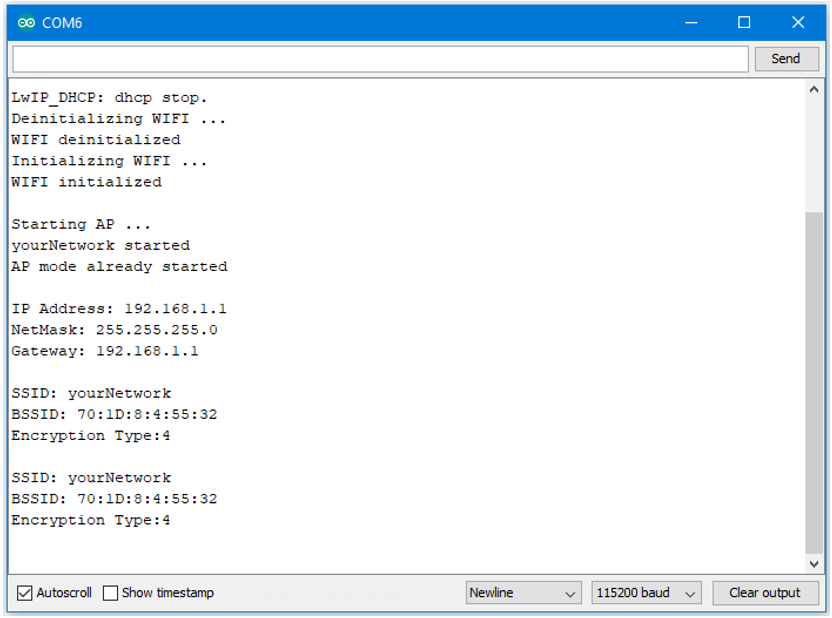Click 'Initializing WIFI ...' line
Screen dimensions: 832x618
pyautogui.click(x=109, y=161)
